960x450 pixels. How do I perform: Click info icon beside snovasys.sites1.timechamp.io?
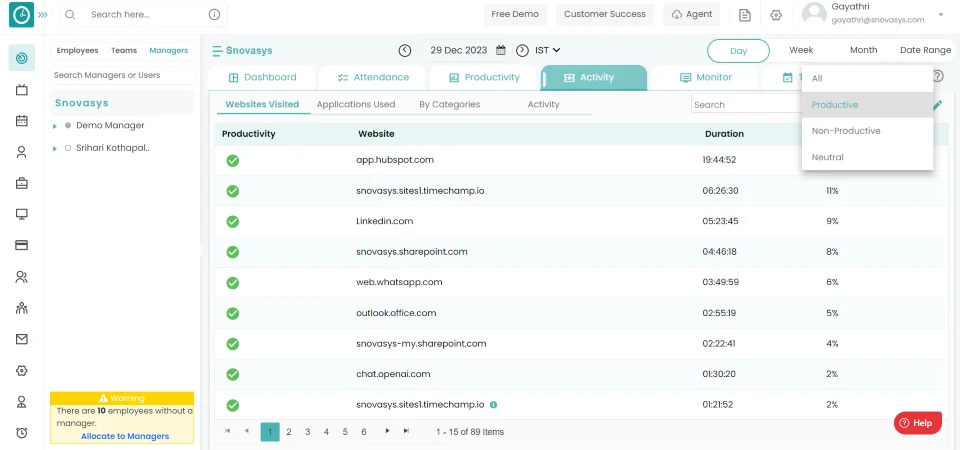click(493, 404)
